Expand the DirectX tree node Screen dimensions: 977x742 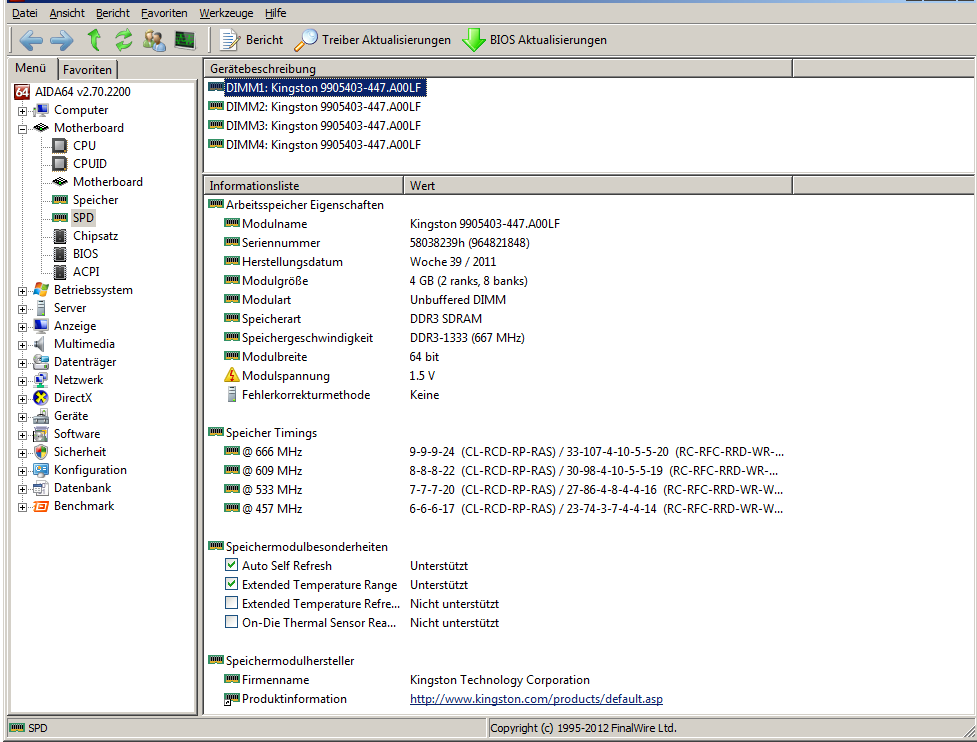pos(22,399)
